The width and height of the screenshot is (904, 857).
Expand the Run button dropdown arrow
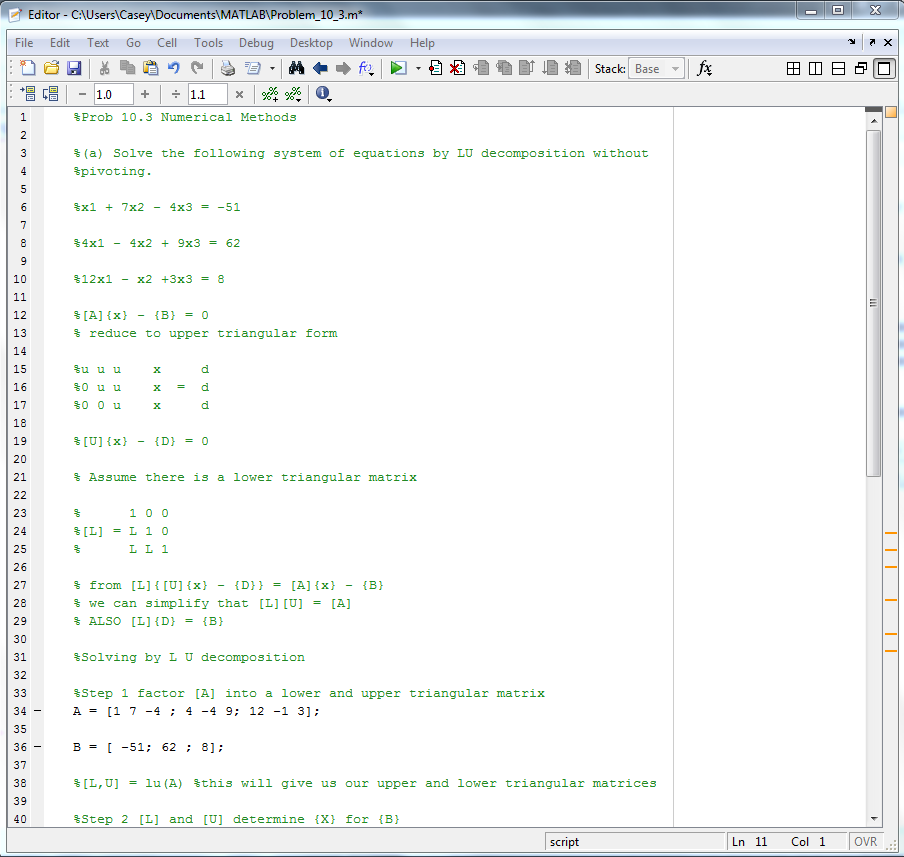(x=419, y=68)
